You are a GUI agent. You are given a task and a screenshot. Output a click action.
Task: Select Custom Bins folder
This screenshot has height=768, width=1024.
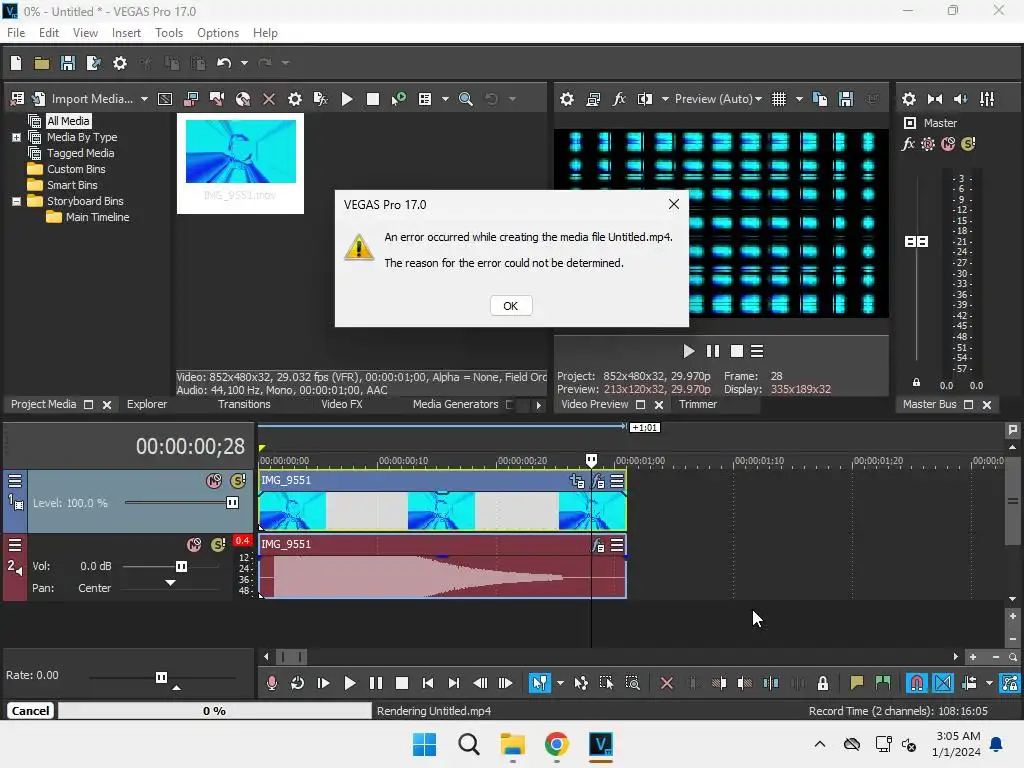[76, 169]
